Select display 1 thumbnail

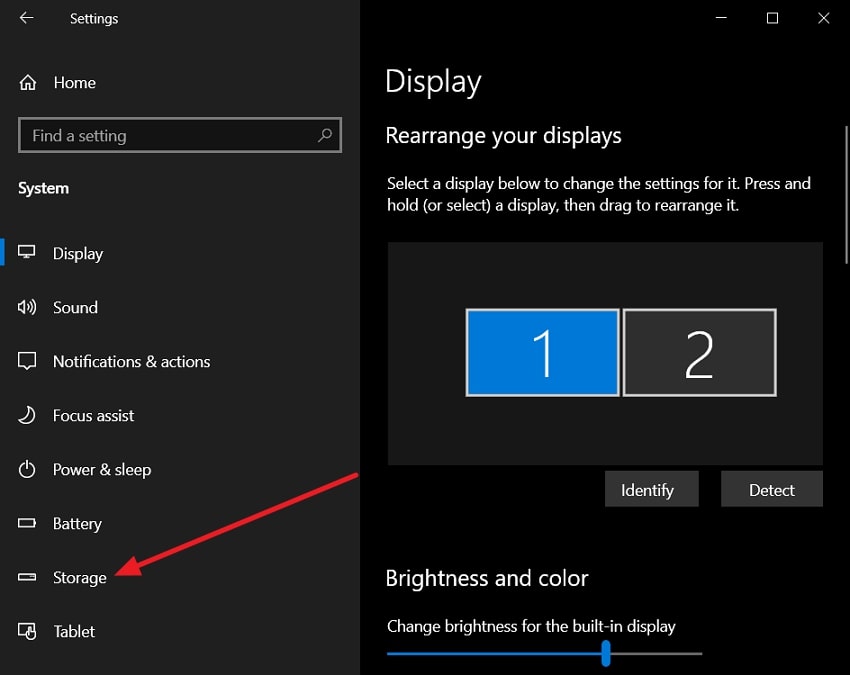point(542,353)
